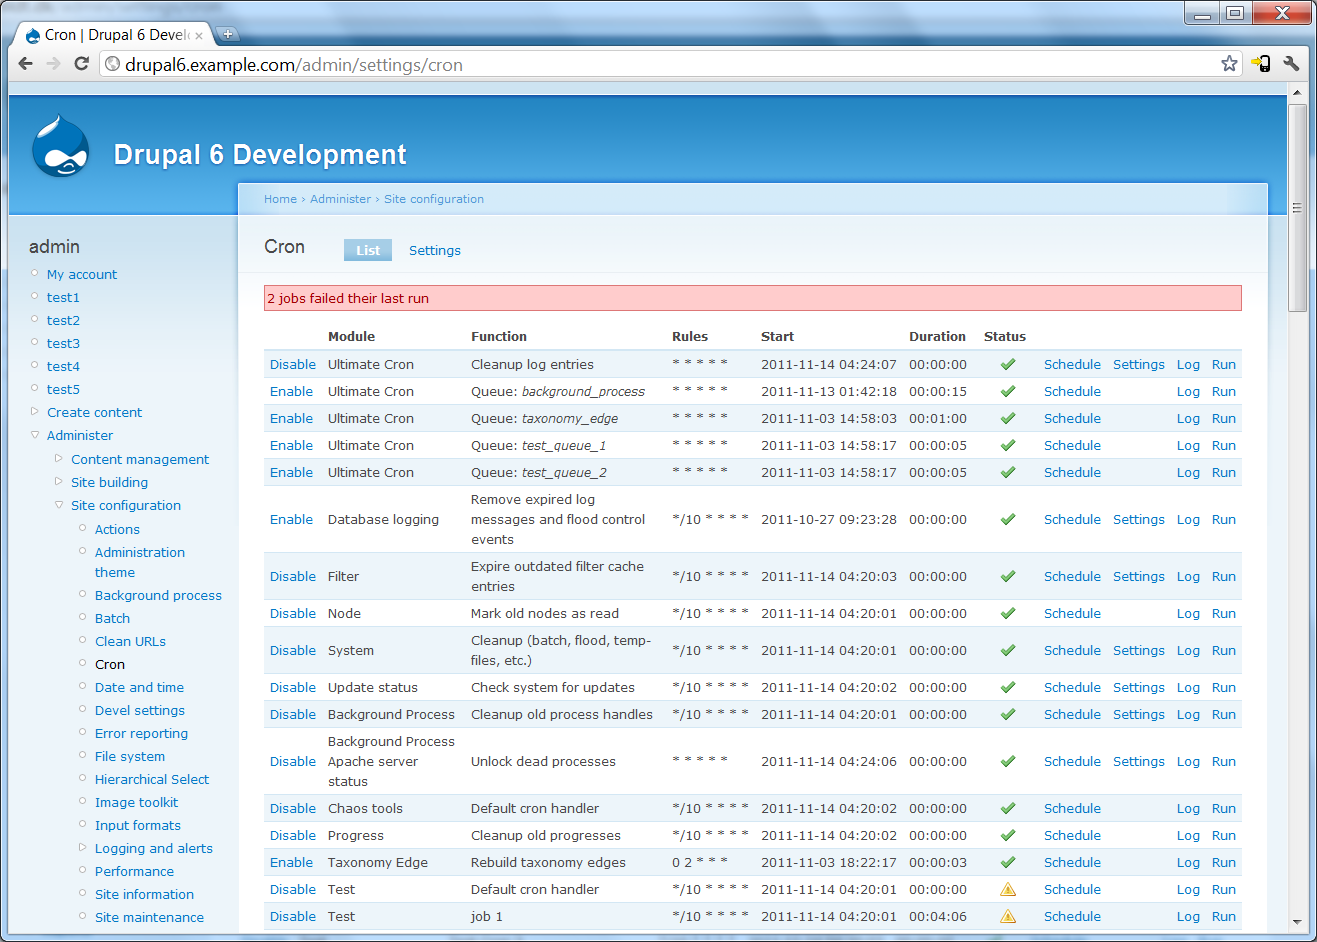Click the Drupal drop logo
The image size is (1317, 942).
click(61, 147)
